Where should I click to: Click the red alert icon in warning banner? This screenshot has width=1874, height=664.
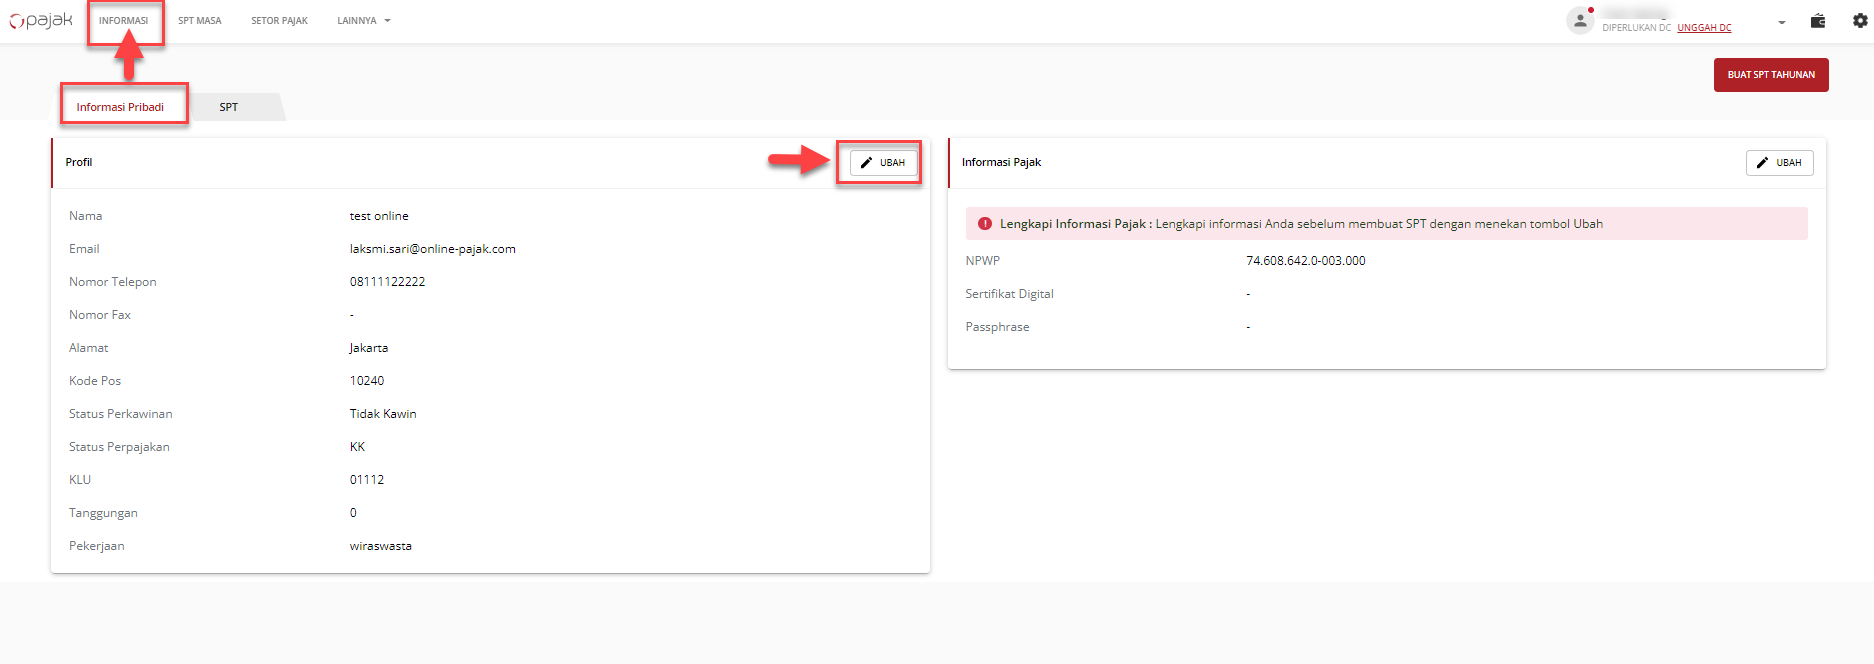[x=985, y=224]
